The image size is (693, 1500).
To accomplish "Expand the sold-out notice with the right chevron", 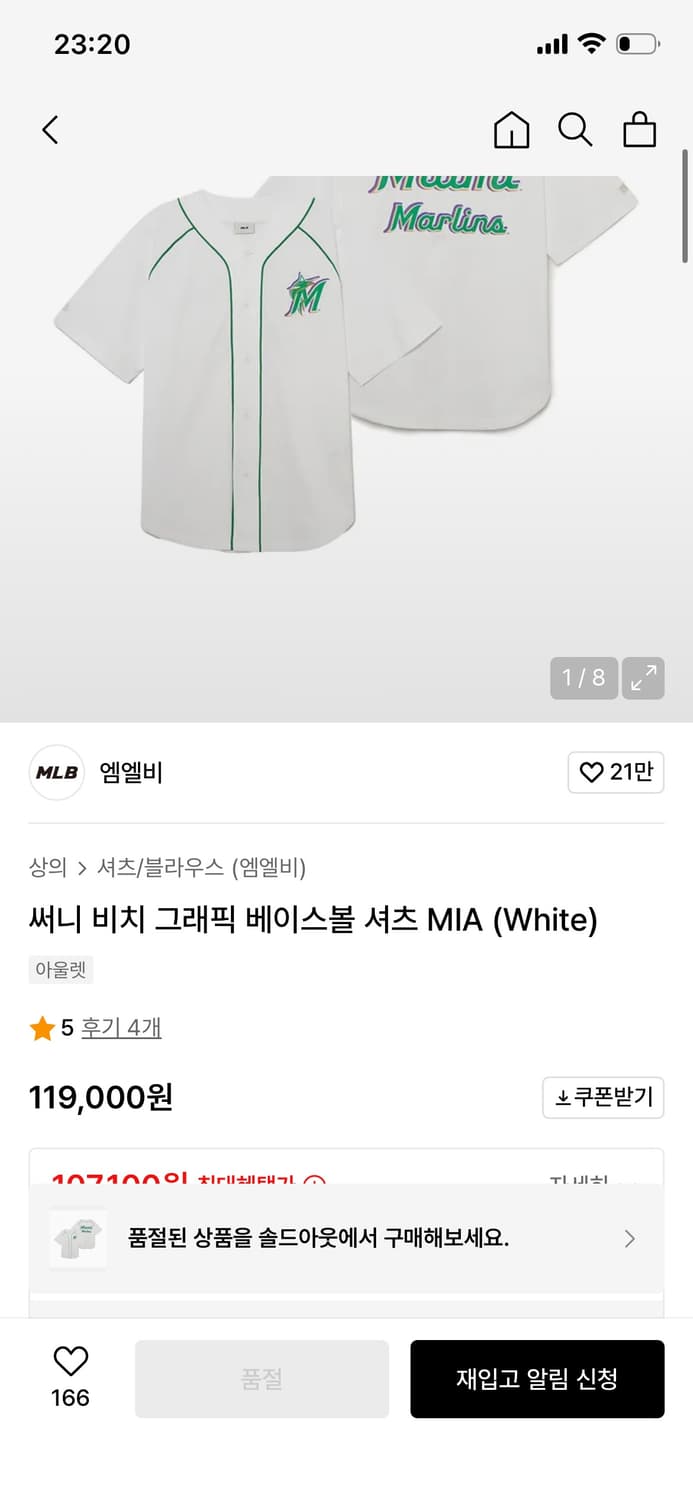I will (x=630, y=1238).
